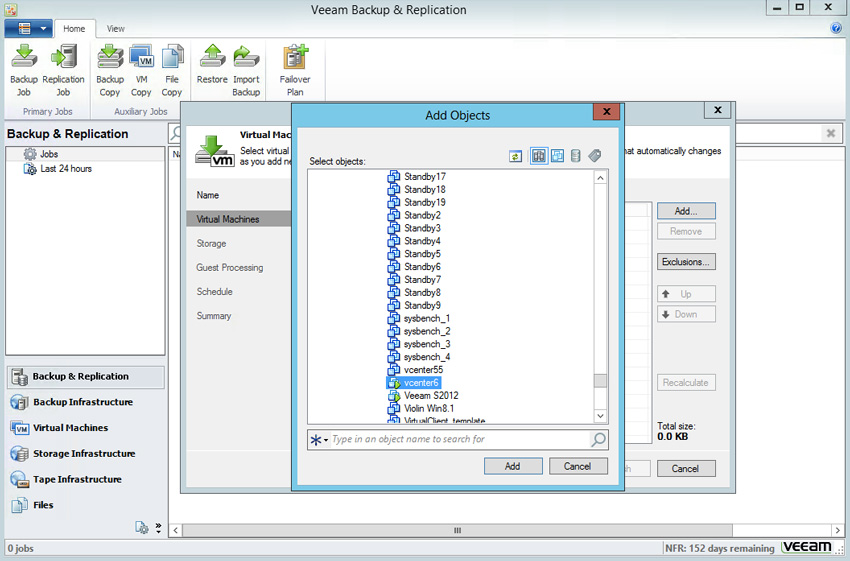Click Add... button in the wizard

(686, 211)
